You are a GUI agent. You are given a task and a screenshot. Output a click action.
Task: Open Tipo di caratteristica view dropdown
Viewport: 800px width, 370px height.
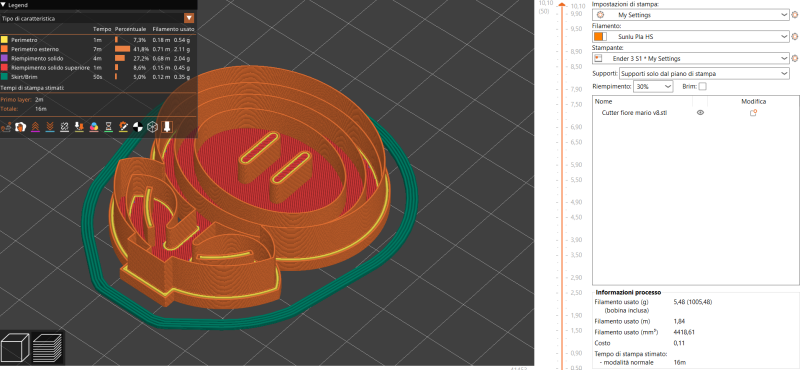(189, 18)
